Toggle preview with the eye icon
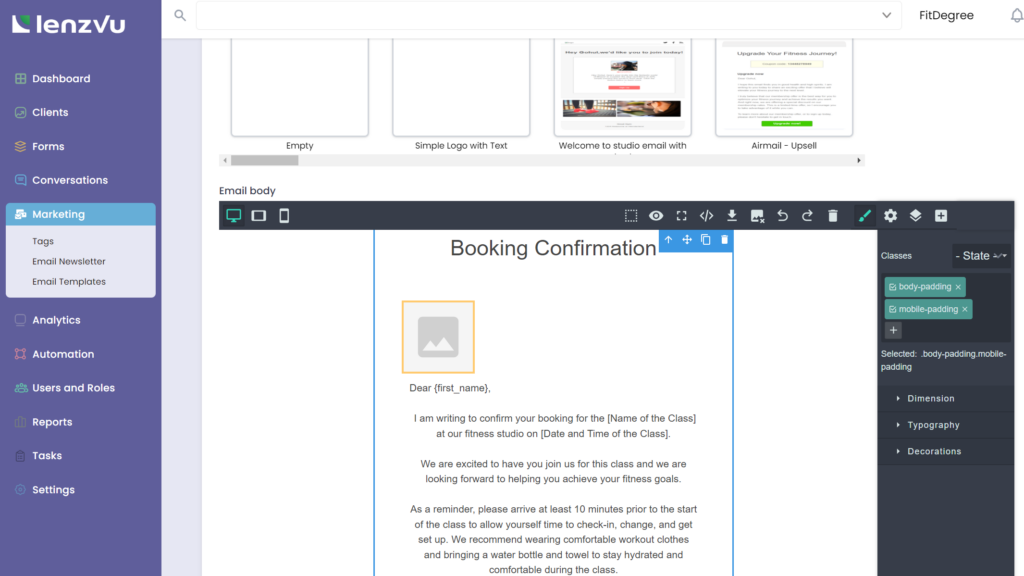This screenshot has width=1024, height=576. click(x=656, y=216)
